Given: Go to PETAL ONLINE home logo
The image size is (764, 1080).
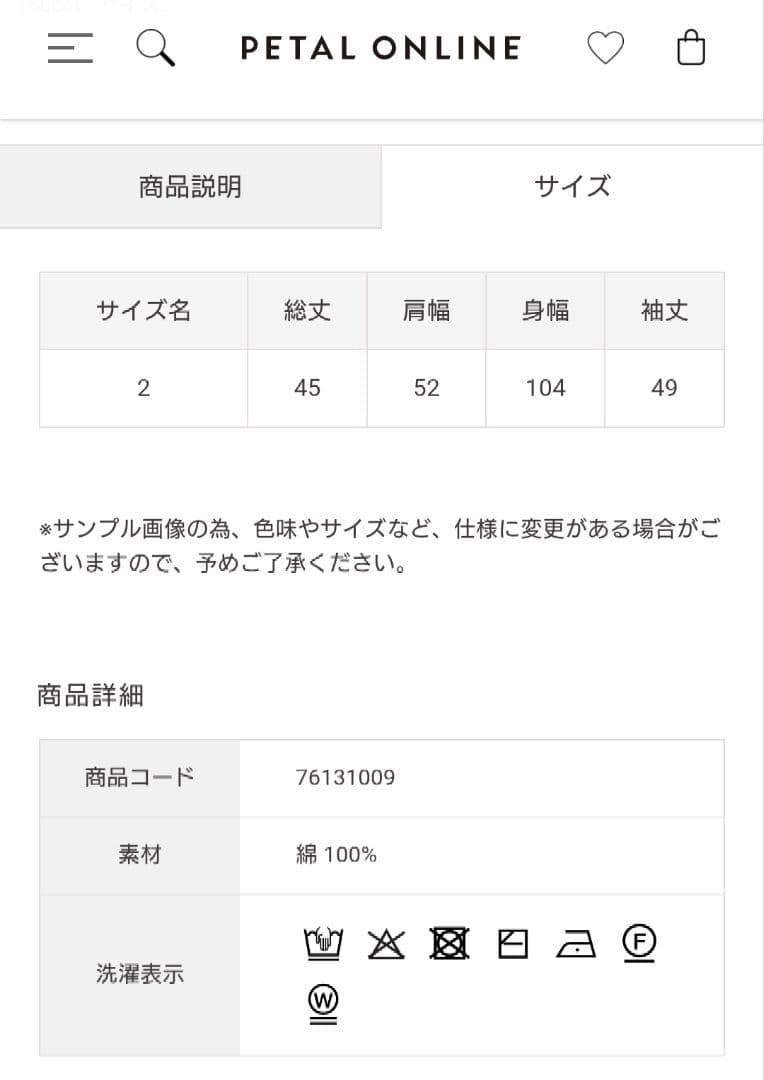Looking at the screenshot, I should (381, 48).
